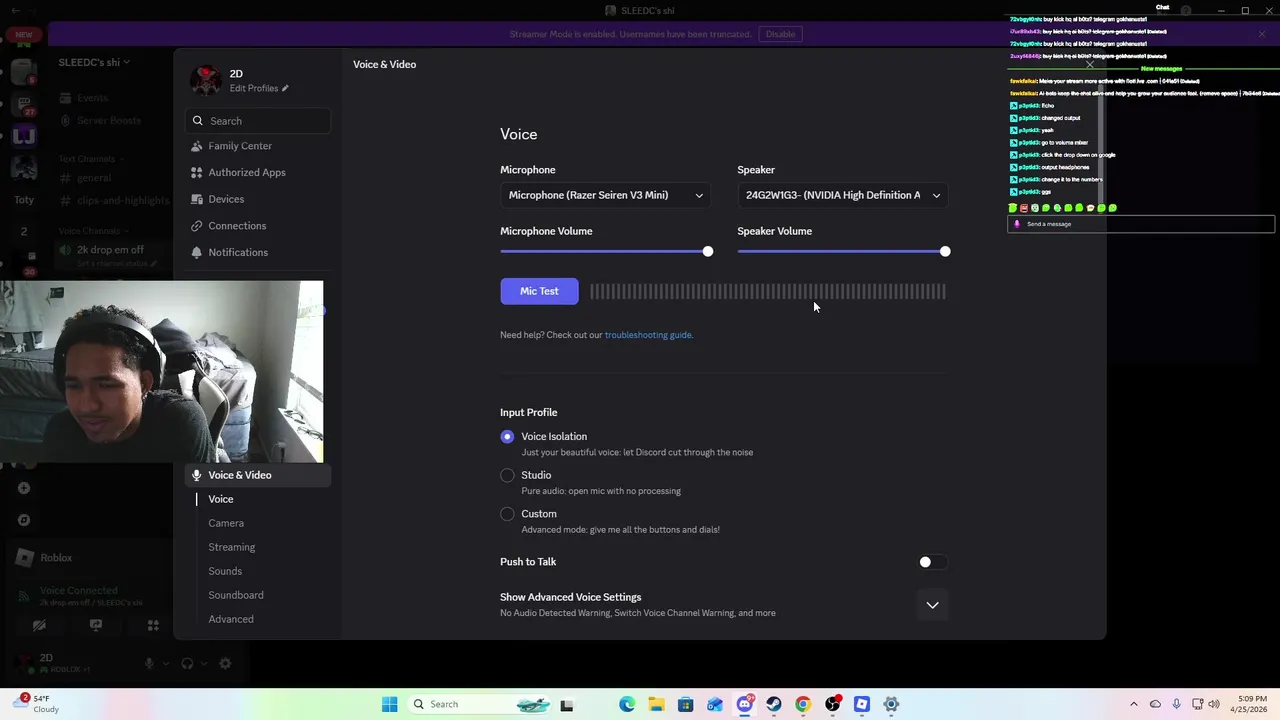Dismiss the Streamer Mode banner

[1262, 34]
